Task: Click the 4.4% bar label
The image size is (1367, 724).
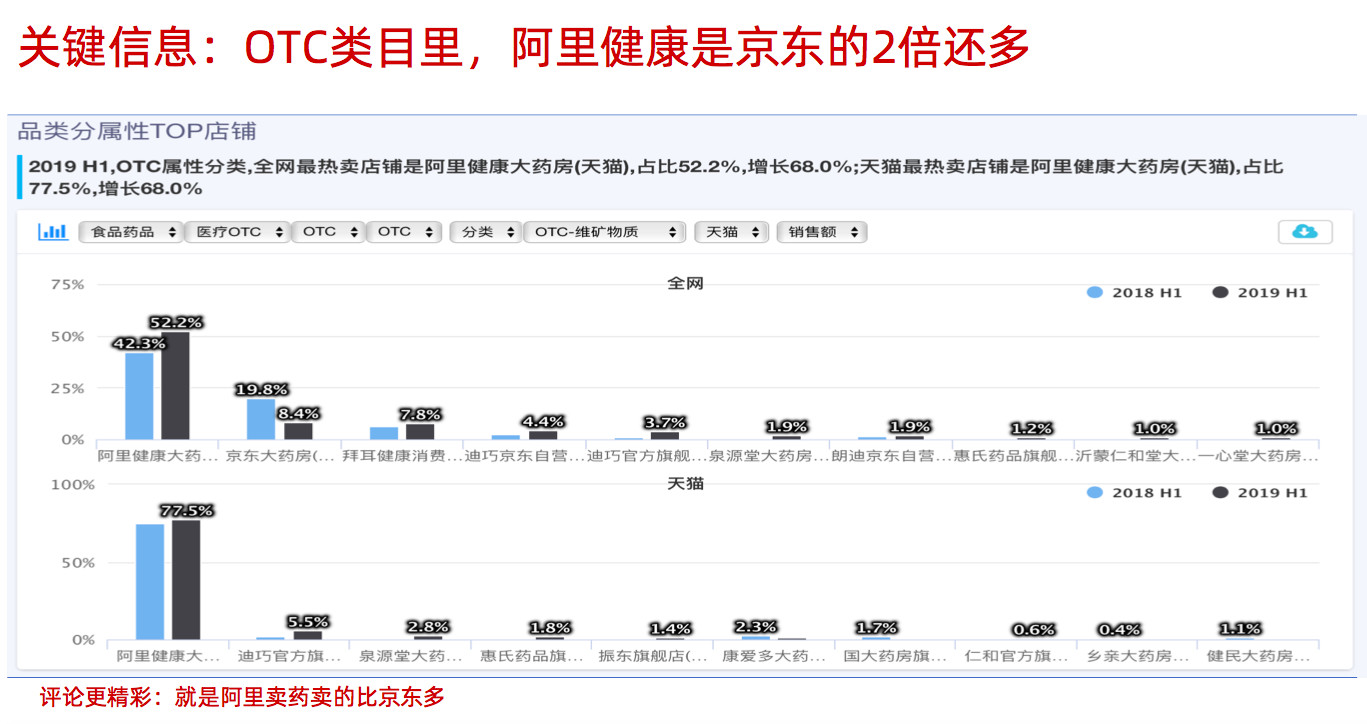Action: pos(543,421)
